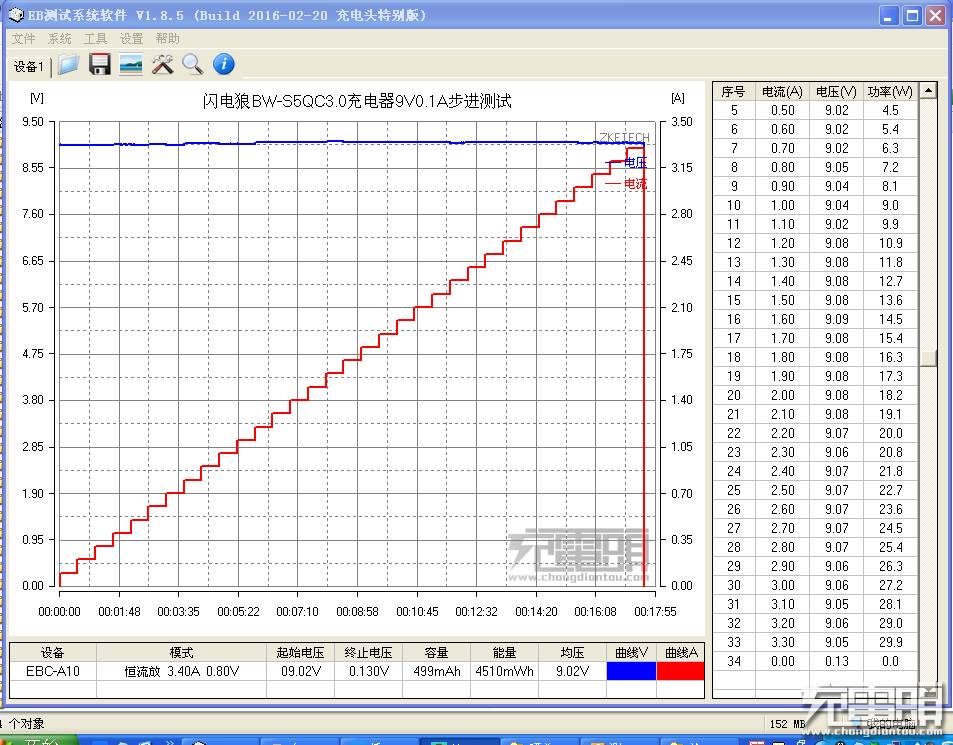Click the application icon in title bar
Viewport: 953px width, 745px height.
point(16,15)
